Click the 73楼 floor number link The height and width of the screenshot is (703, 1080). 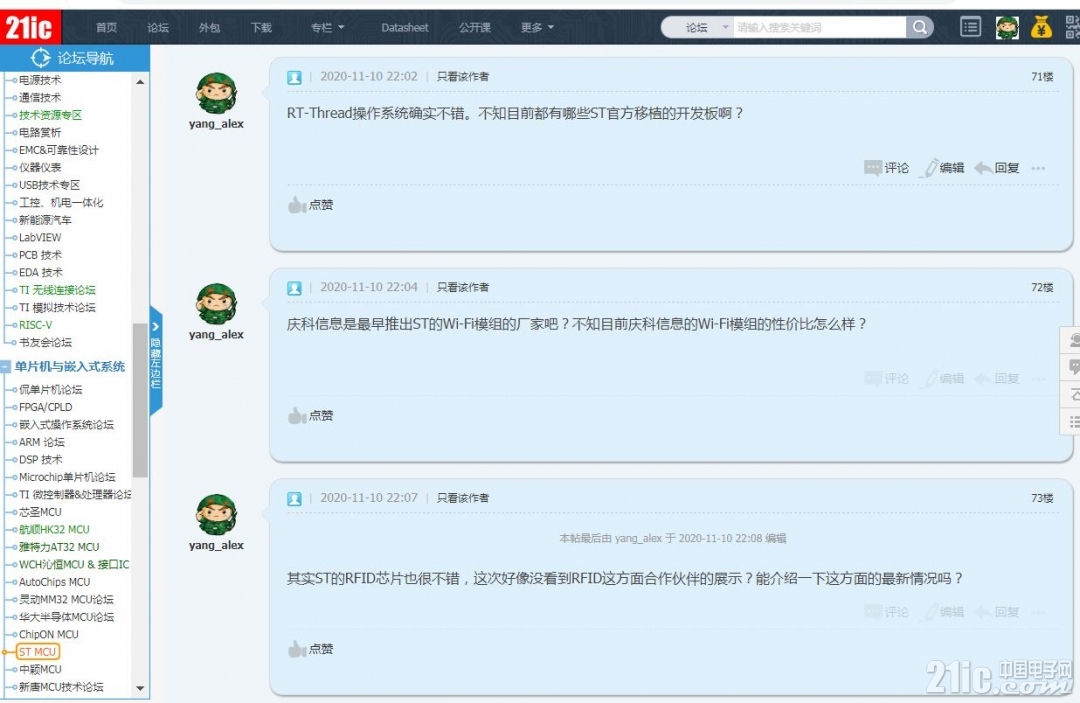pos(1042,498)
